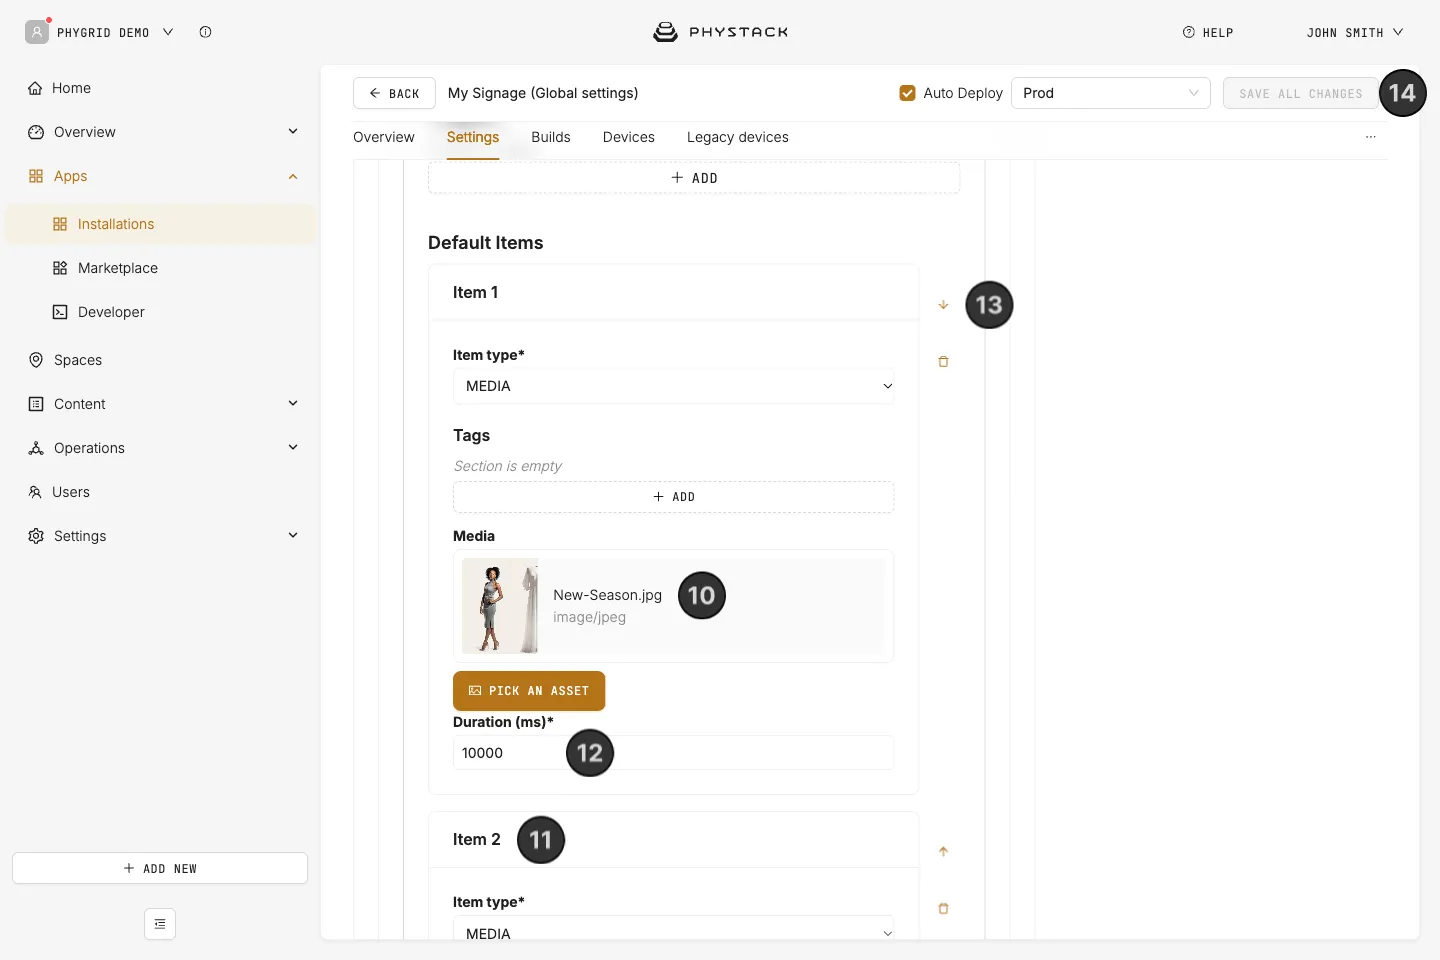
Task: Expand the Operations sidebar section
Action: click(293, 447)
